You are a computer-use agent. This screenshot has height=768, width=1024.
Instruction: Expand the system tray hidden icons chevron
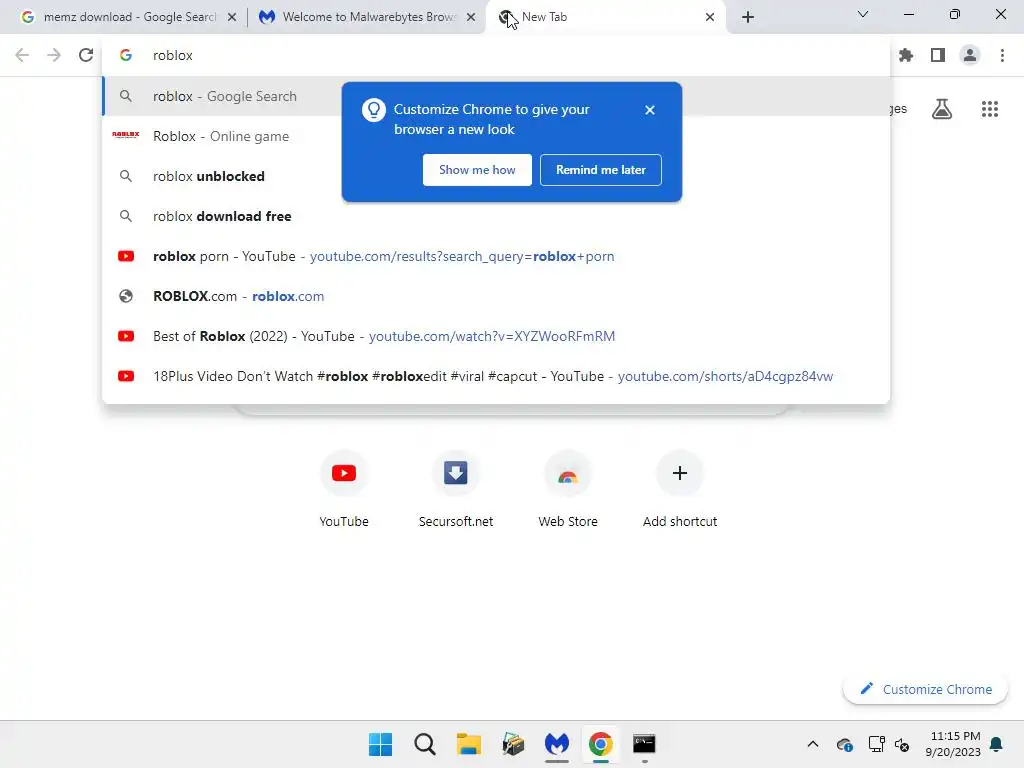(x=812, y=744)
